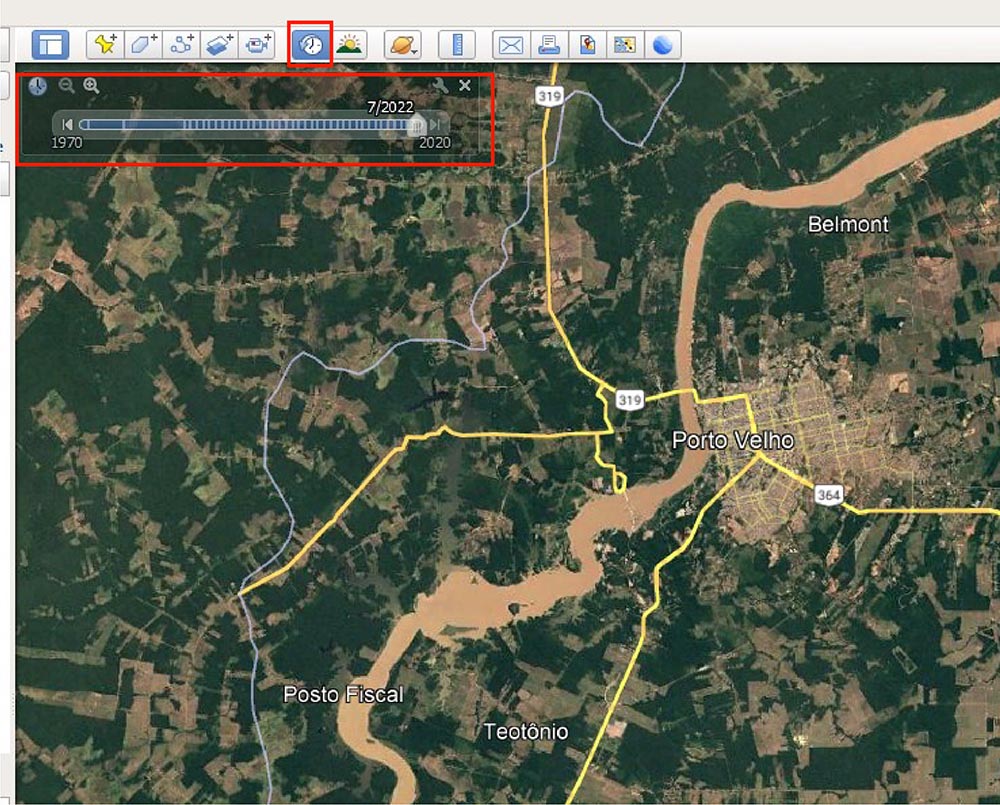The width and height of the screenshot is (1000, 805).
Task: Add a new placemark
Action: [106, 42]
